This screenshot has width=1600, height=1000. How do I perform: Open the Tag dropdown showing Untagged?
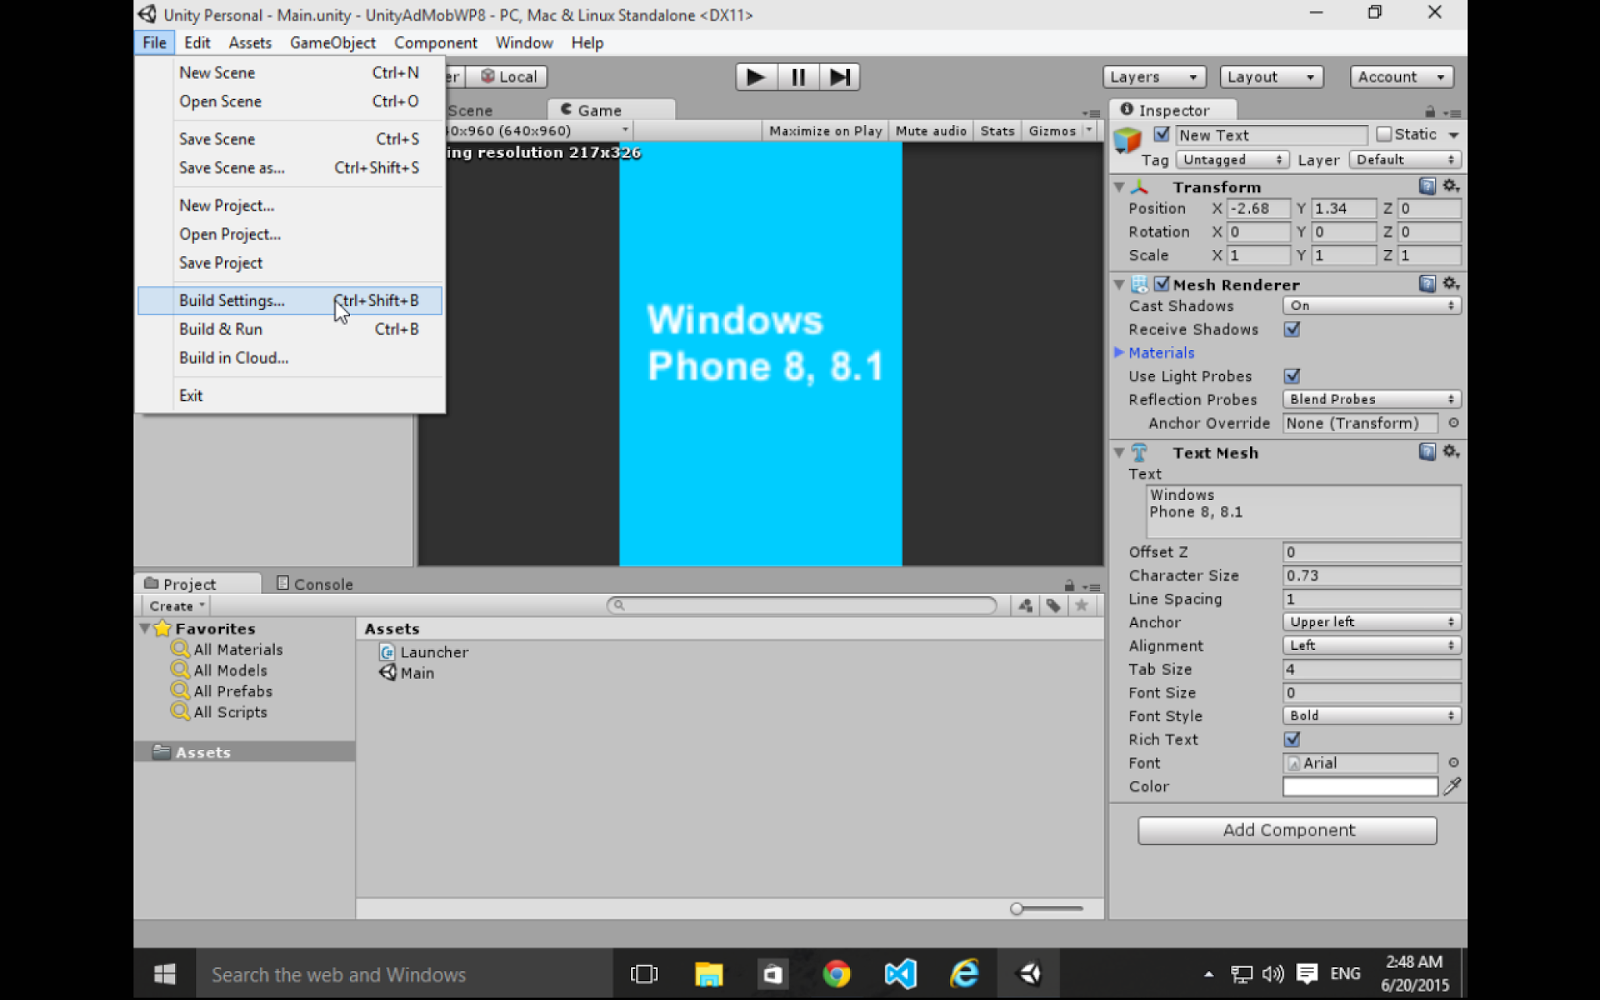(x=1233, y=160)
